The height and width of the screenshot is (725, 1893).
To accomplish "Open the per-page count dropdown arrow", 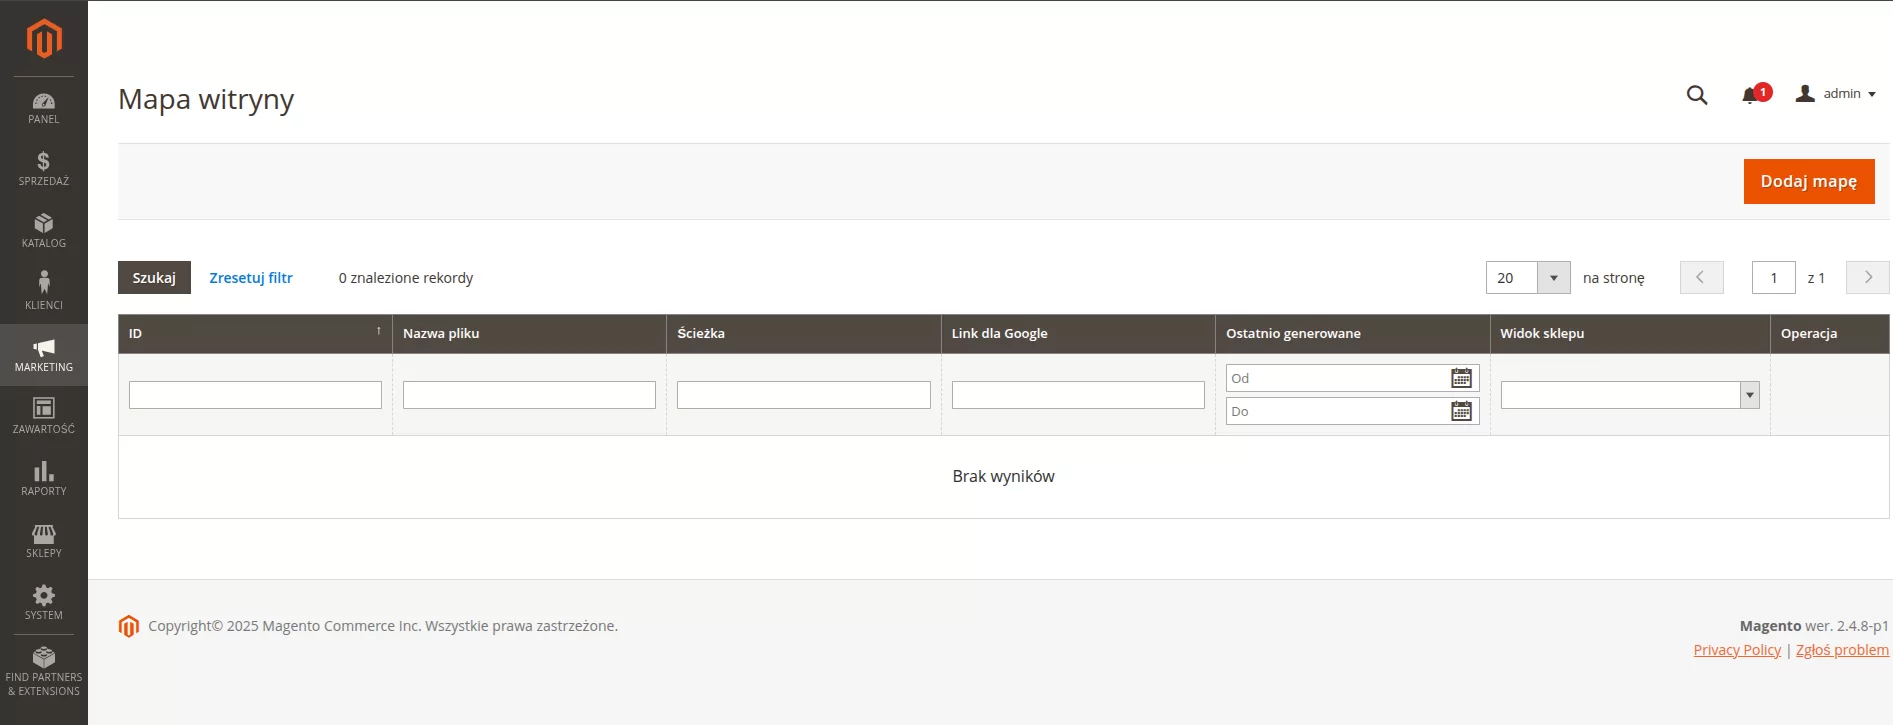I will point(1553,278).
